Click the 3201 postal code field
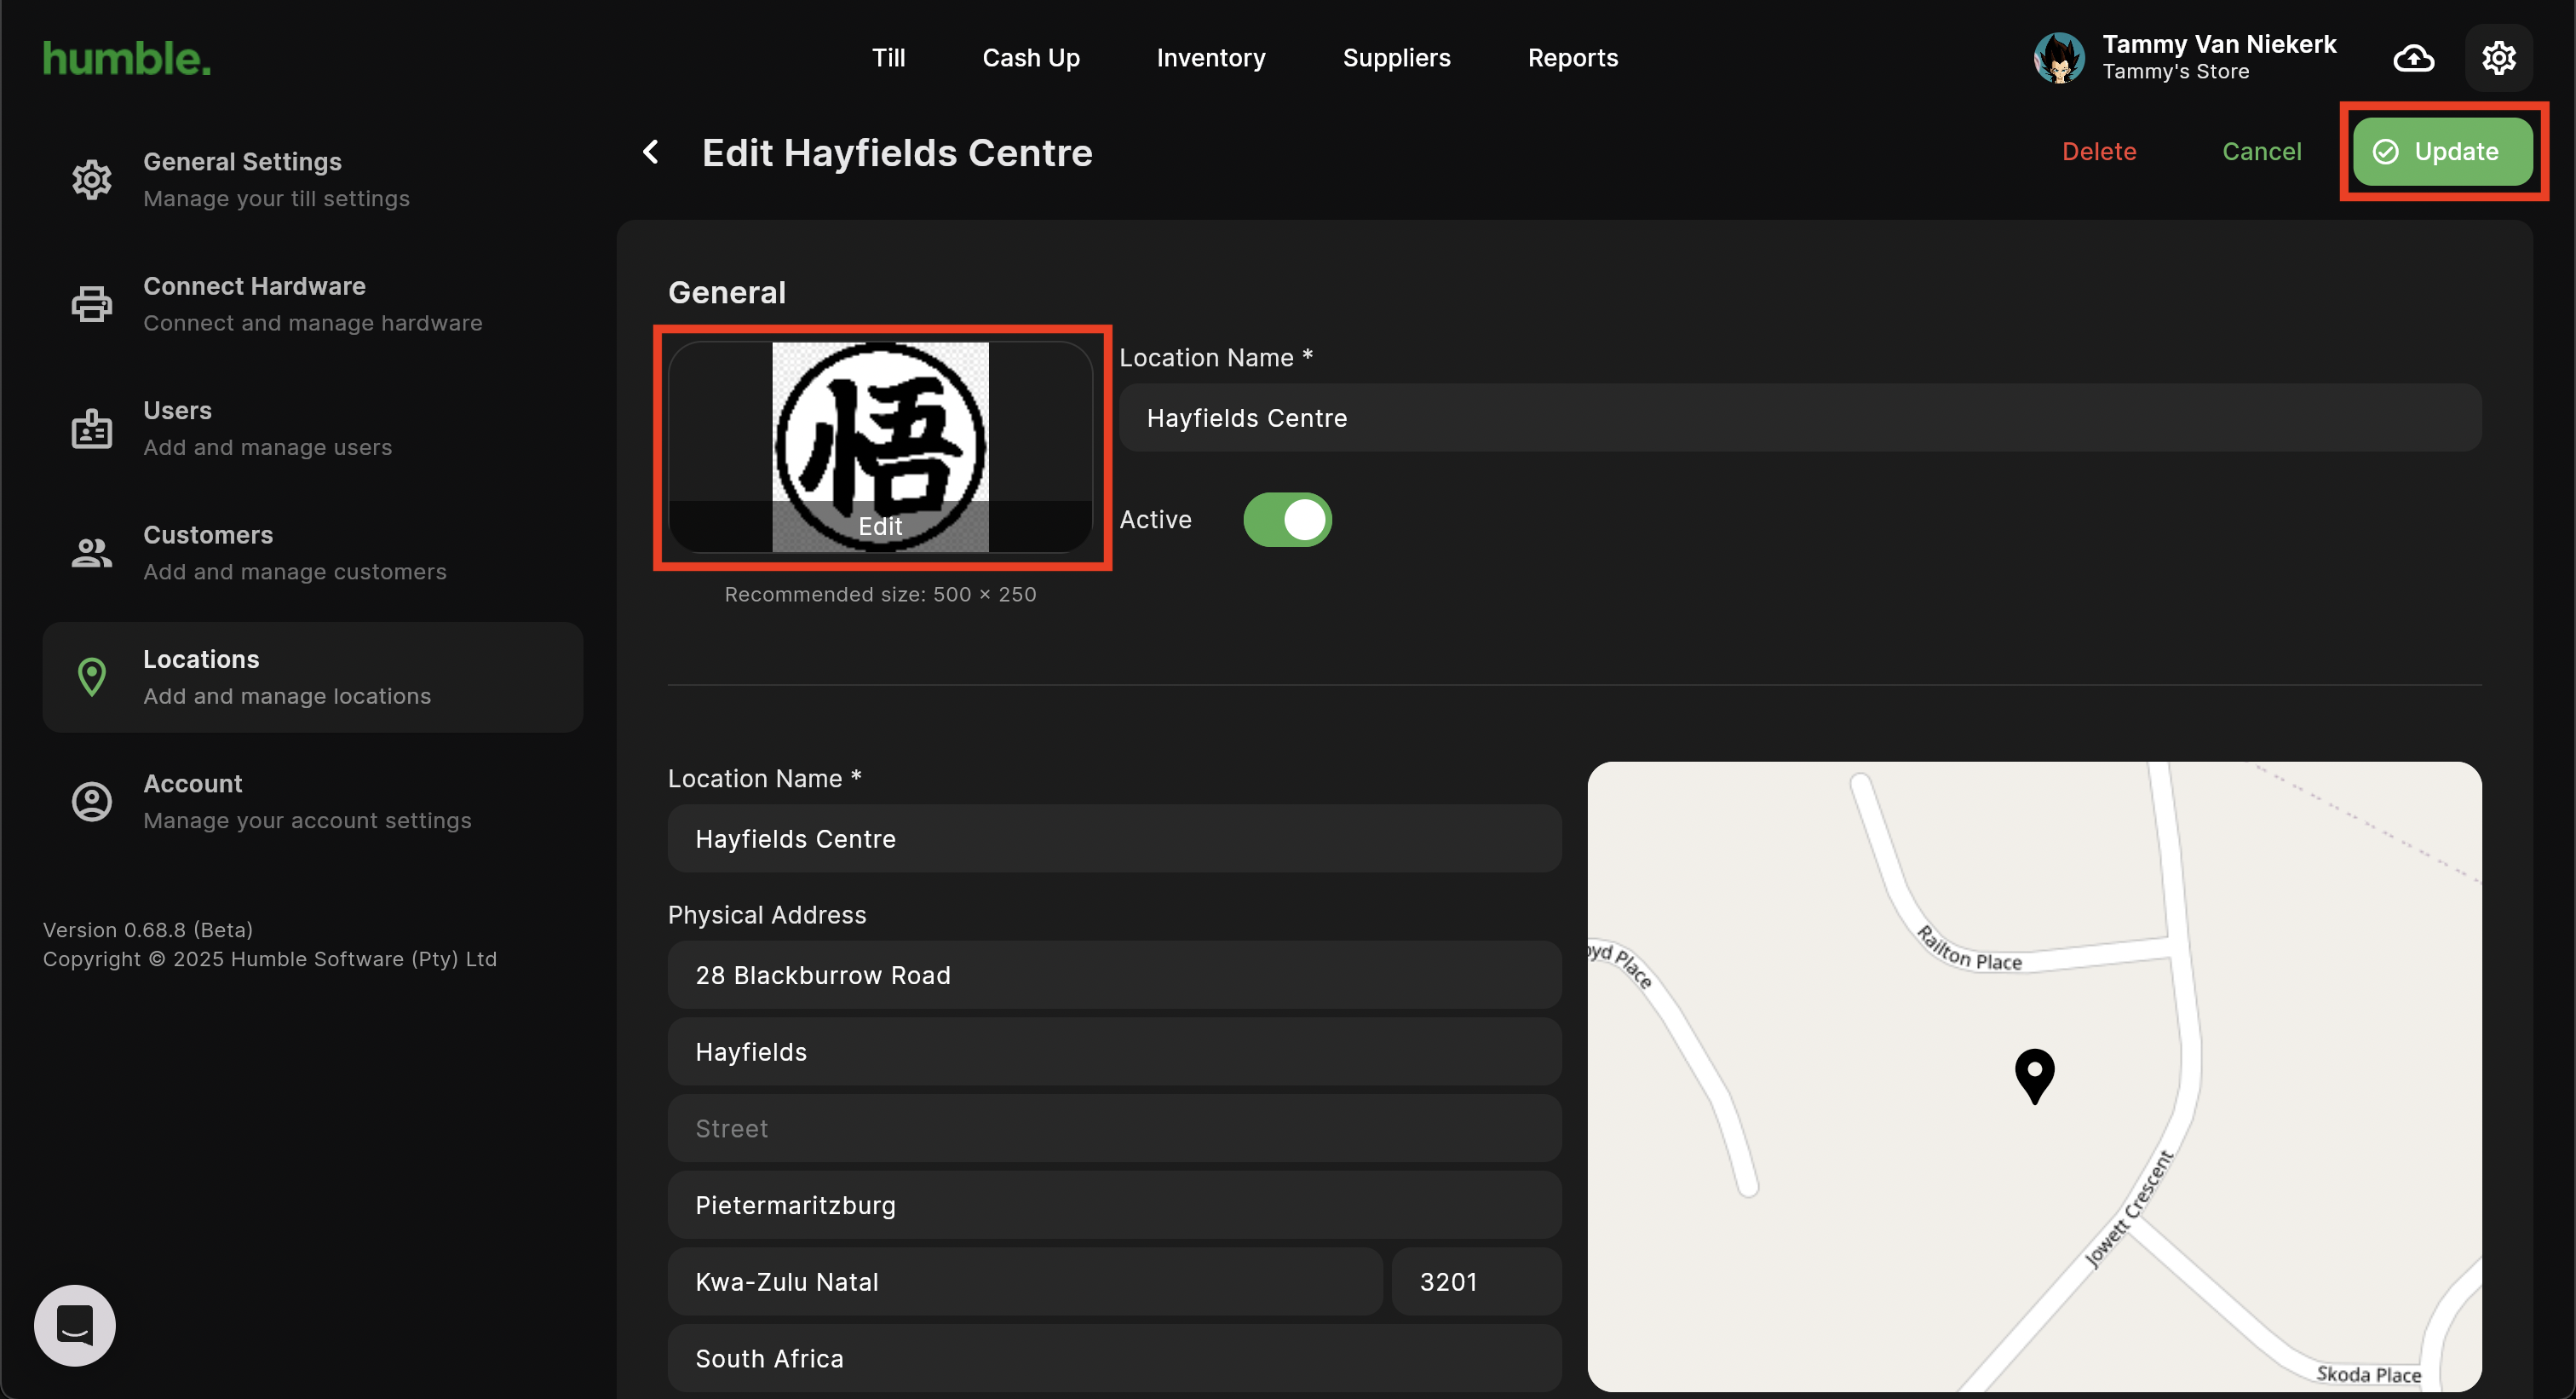This screenshot has width=2576, height=1399. click(1476, 1282)
